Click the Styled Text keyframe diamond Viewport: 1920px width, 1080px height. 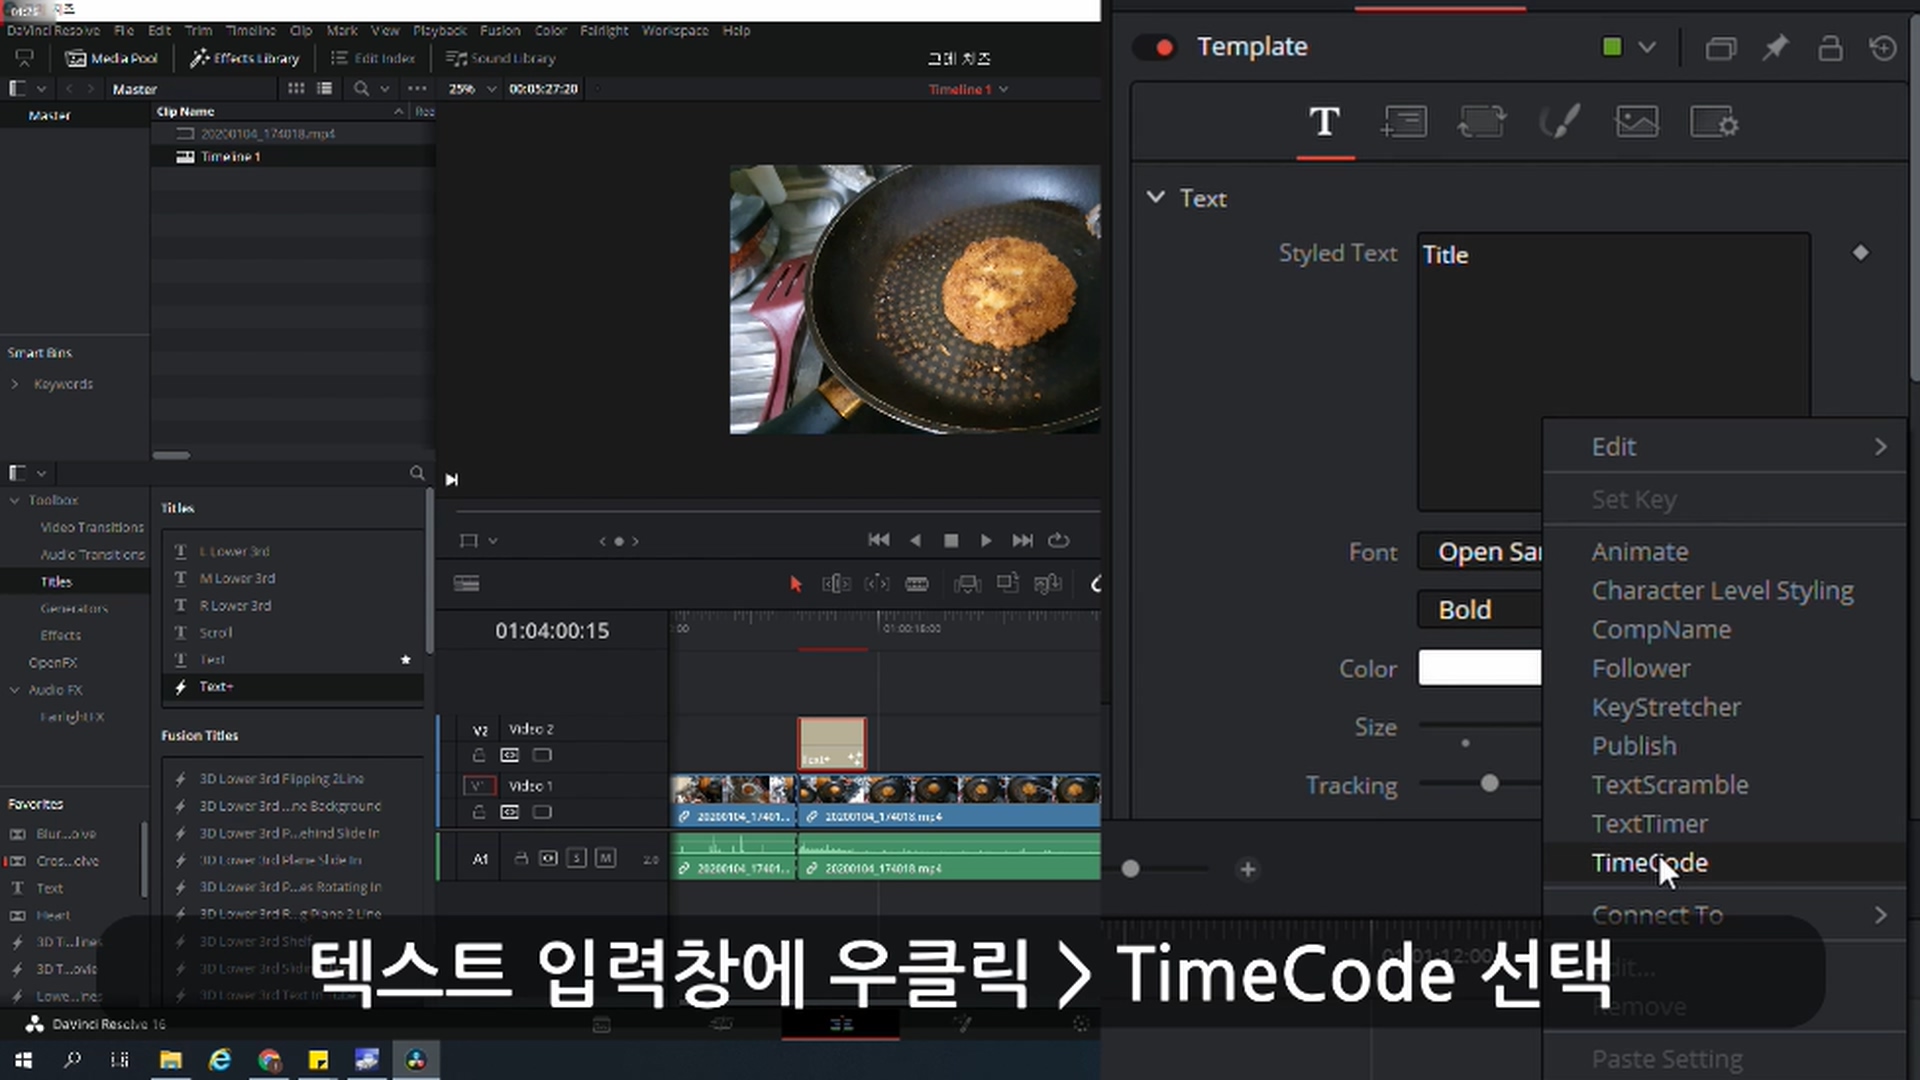tap(1860, 253)
